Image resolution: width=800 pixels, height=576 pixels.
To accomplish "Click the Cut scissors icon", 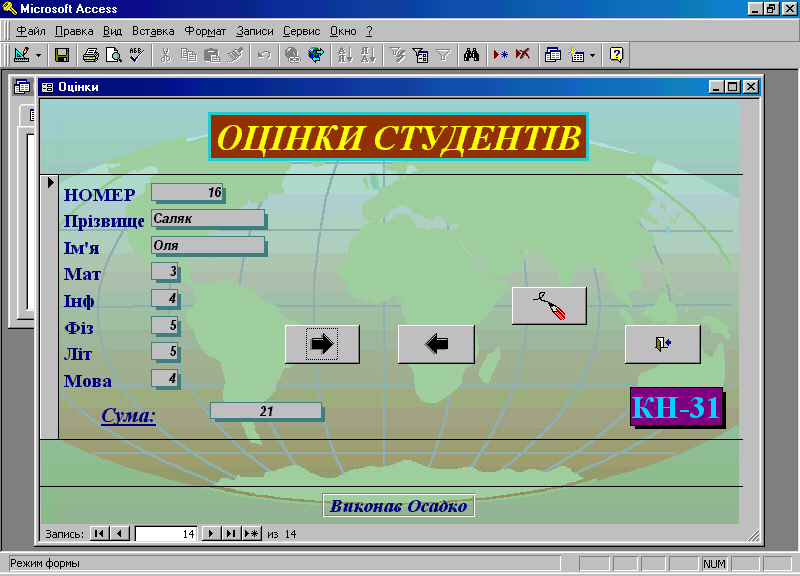I will click(165, 55).
